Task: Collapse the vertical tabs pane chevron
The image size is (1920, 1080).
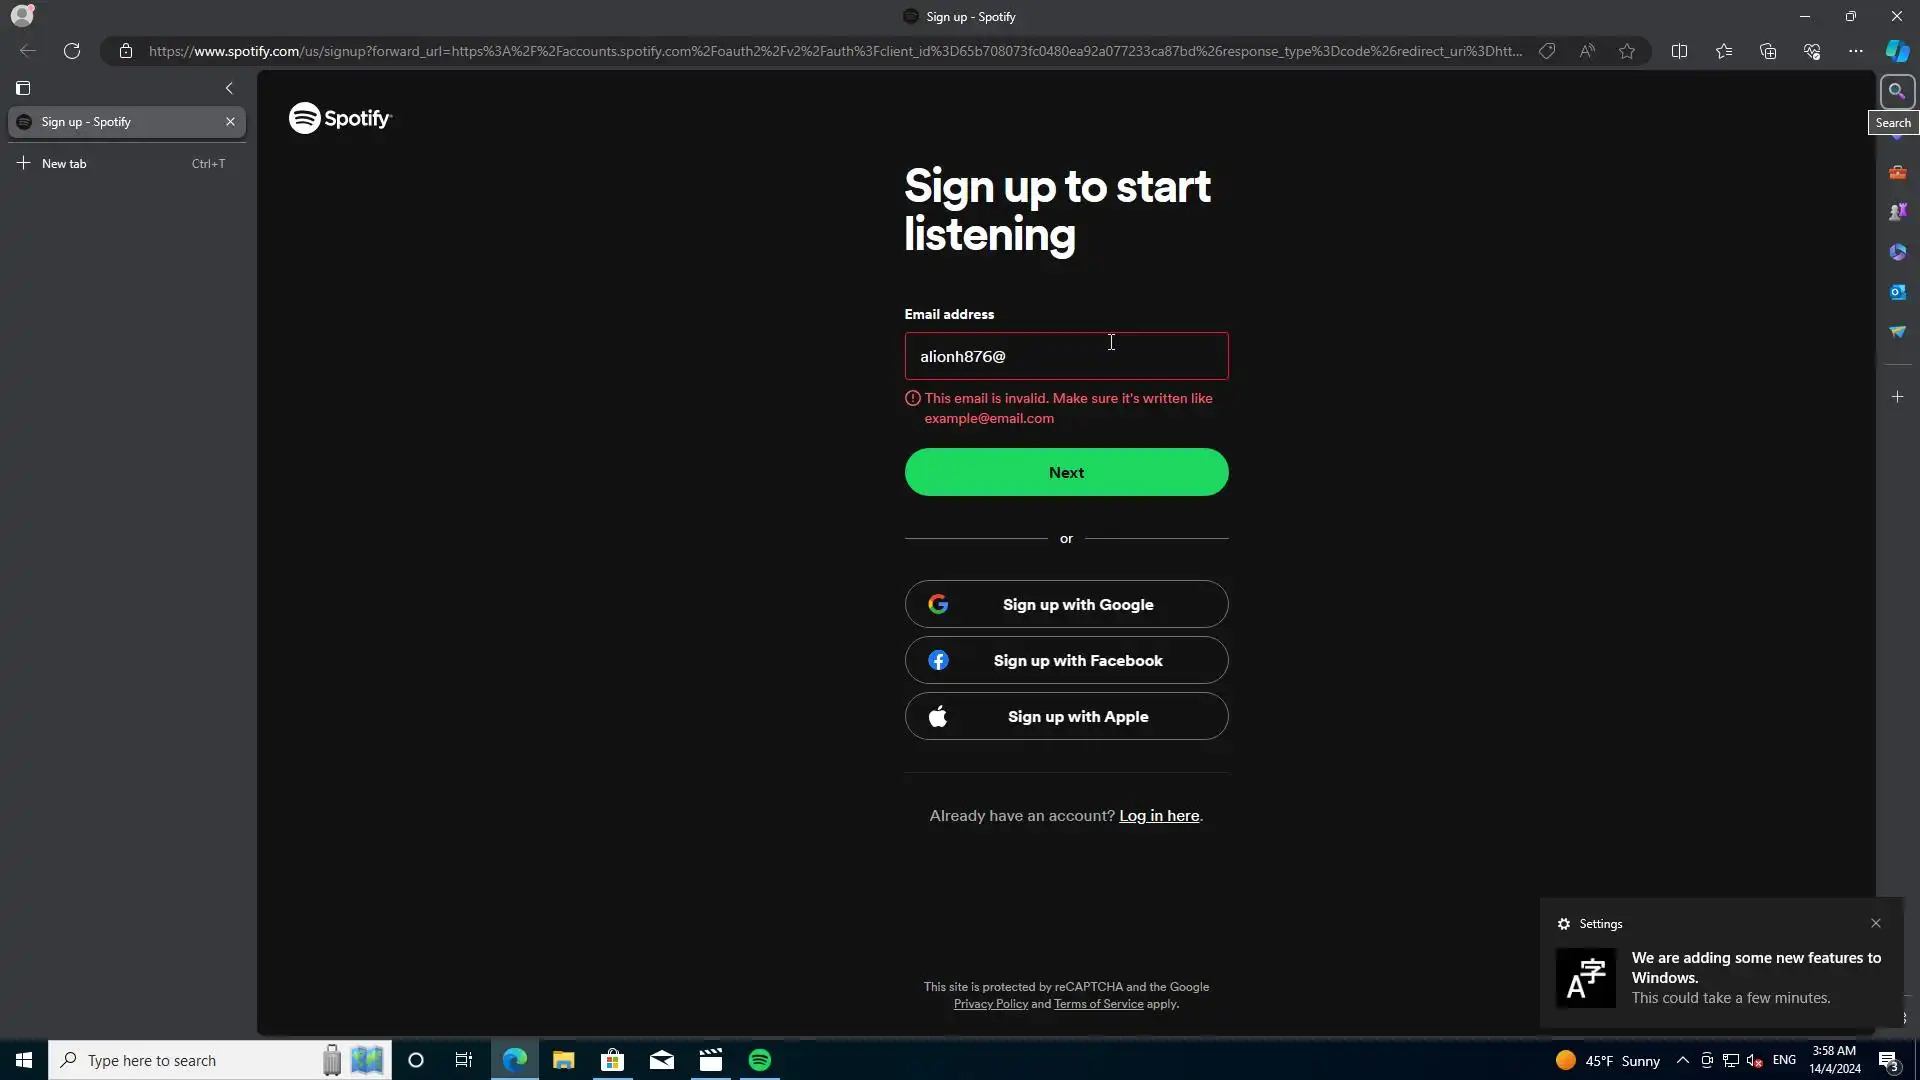Action: (x=229, y=88)
